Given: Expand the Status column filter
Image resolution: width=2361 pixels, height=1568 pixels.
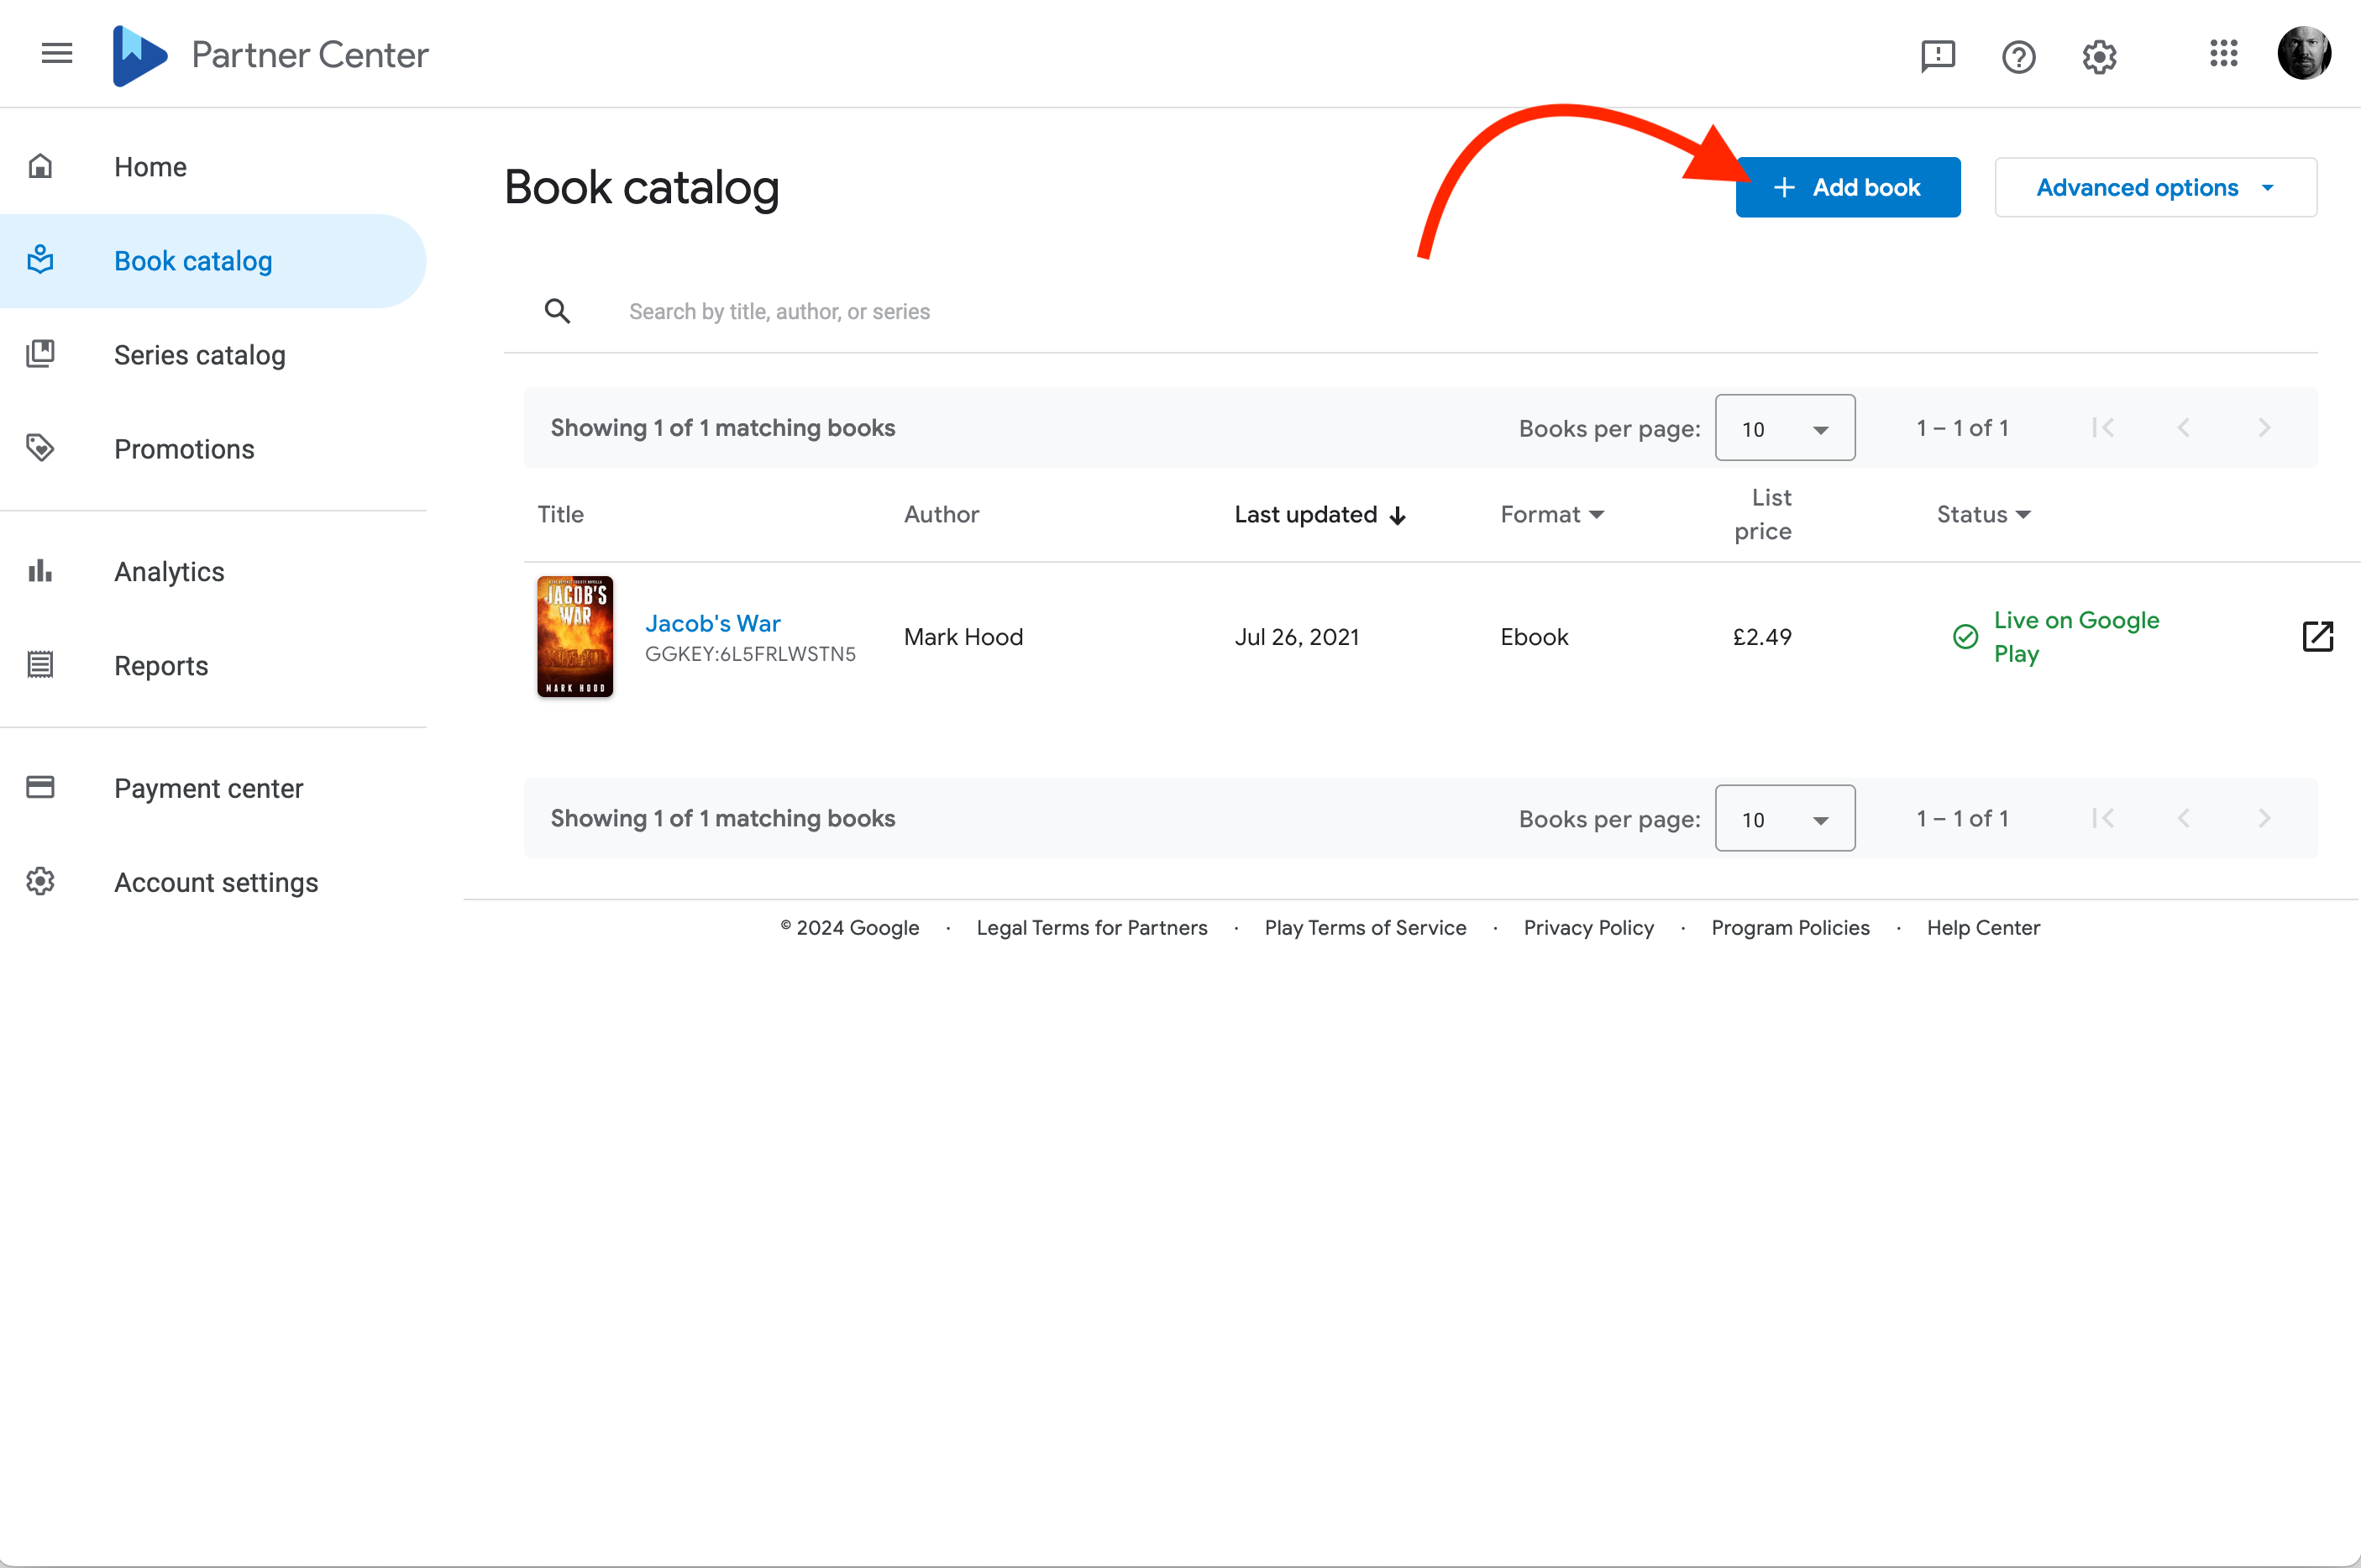Looking at the screenshot, I should 1983,514.
